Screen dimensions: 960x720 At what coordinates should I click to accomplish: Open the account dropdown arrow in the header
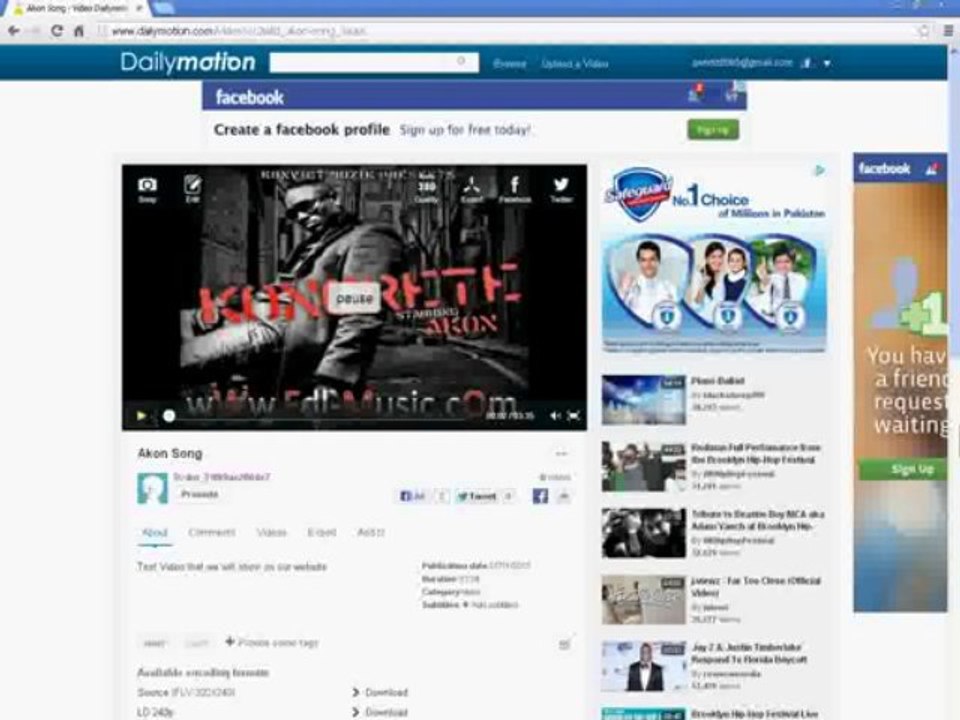(x=827, y=63)
